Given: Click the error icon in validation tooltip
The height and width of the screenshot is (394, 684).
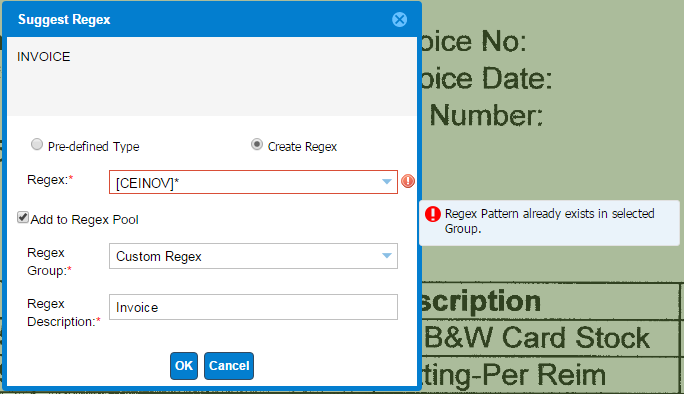Looking at the screenshot, I should [x=433, y=214].
